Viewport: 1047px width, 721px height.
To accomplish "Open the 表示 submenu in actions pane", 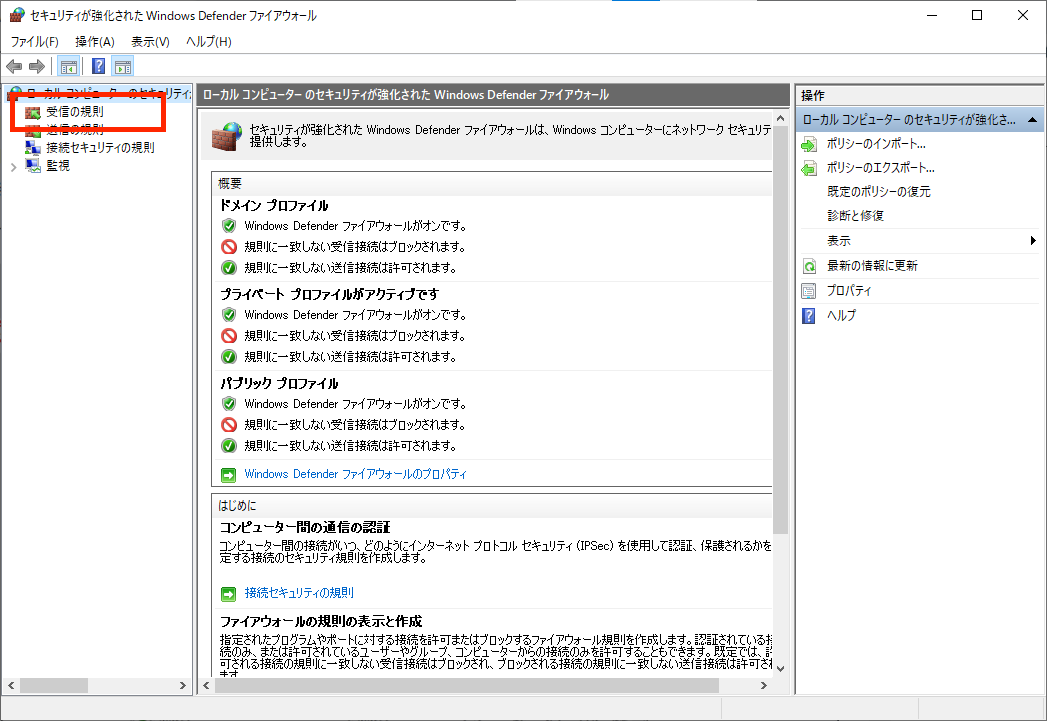I will pos(839,240).
